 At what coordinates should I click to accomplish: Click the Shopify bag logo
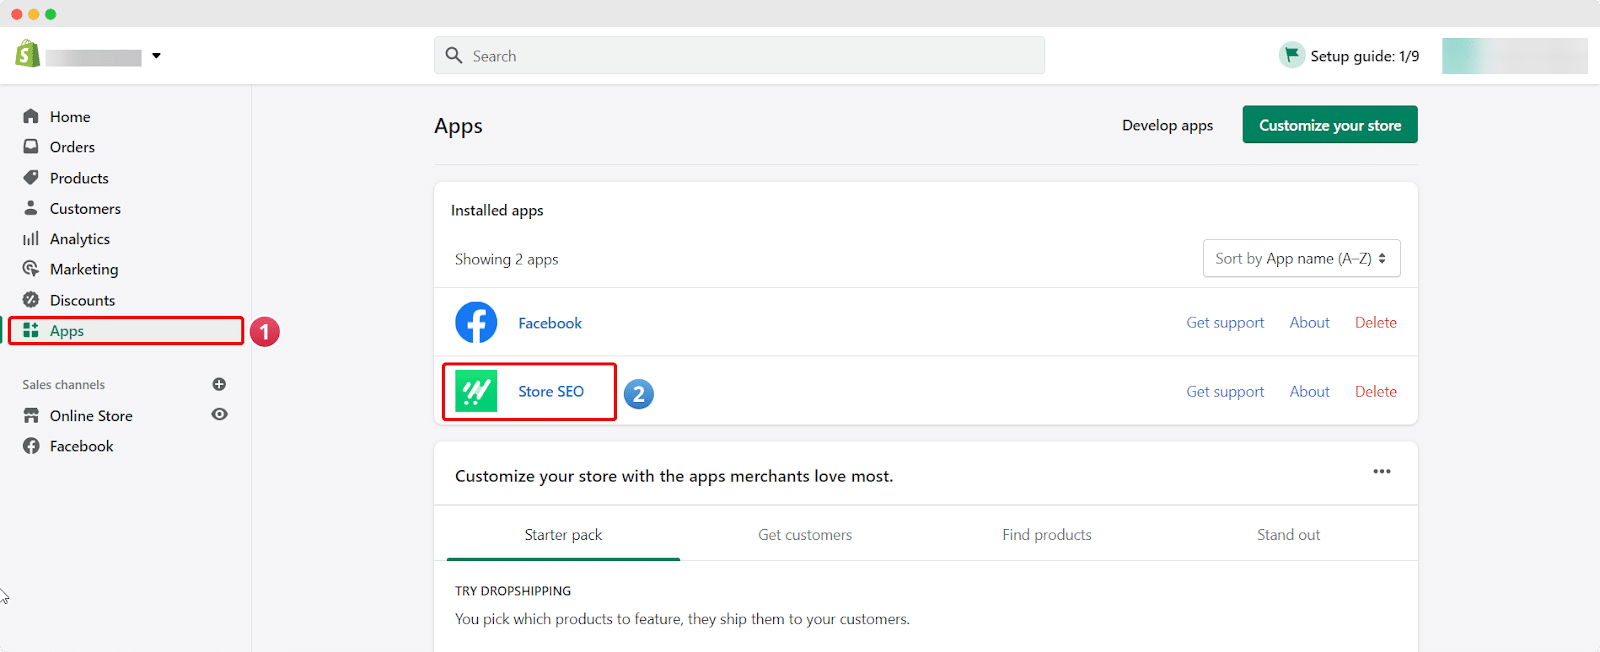28,54
